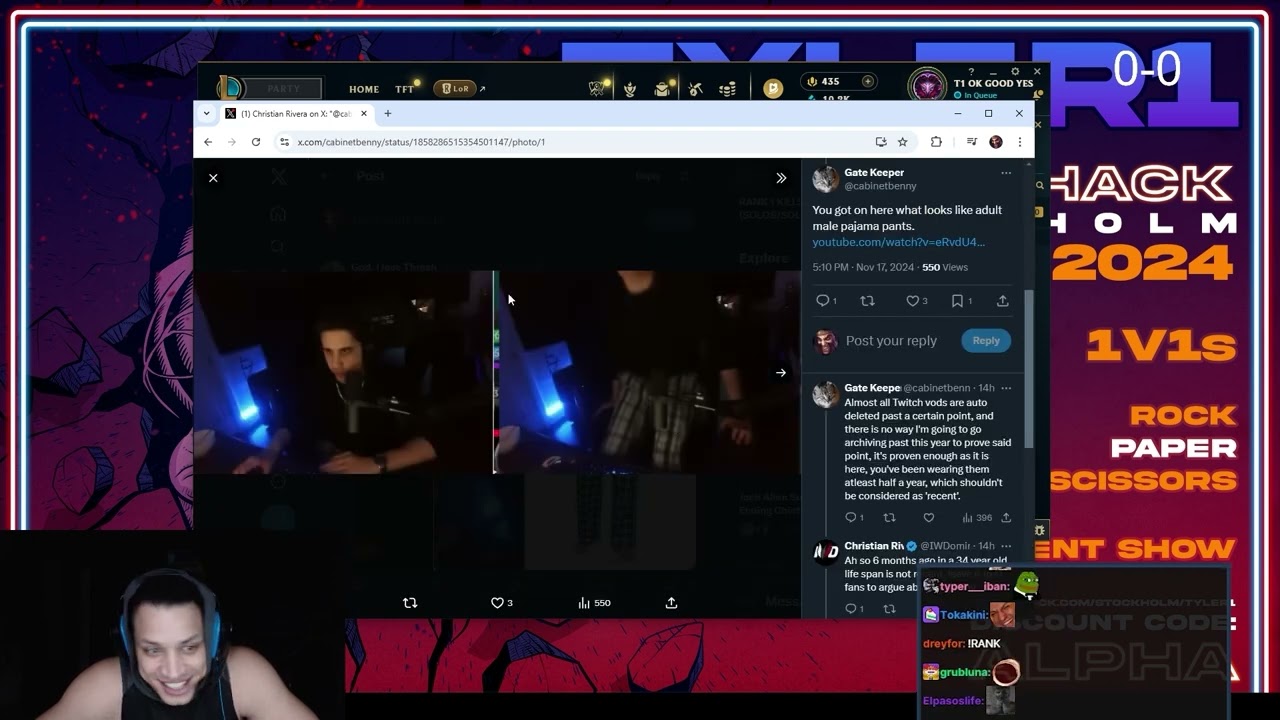Open the Store coins icon in the League client
The width and height of the screenshot is (1280, 720).
tap(728, 89)
